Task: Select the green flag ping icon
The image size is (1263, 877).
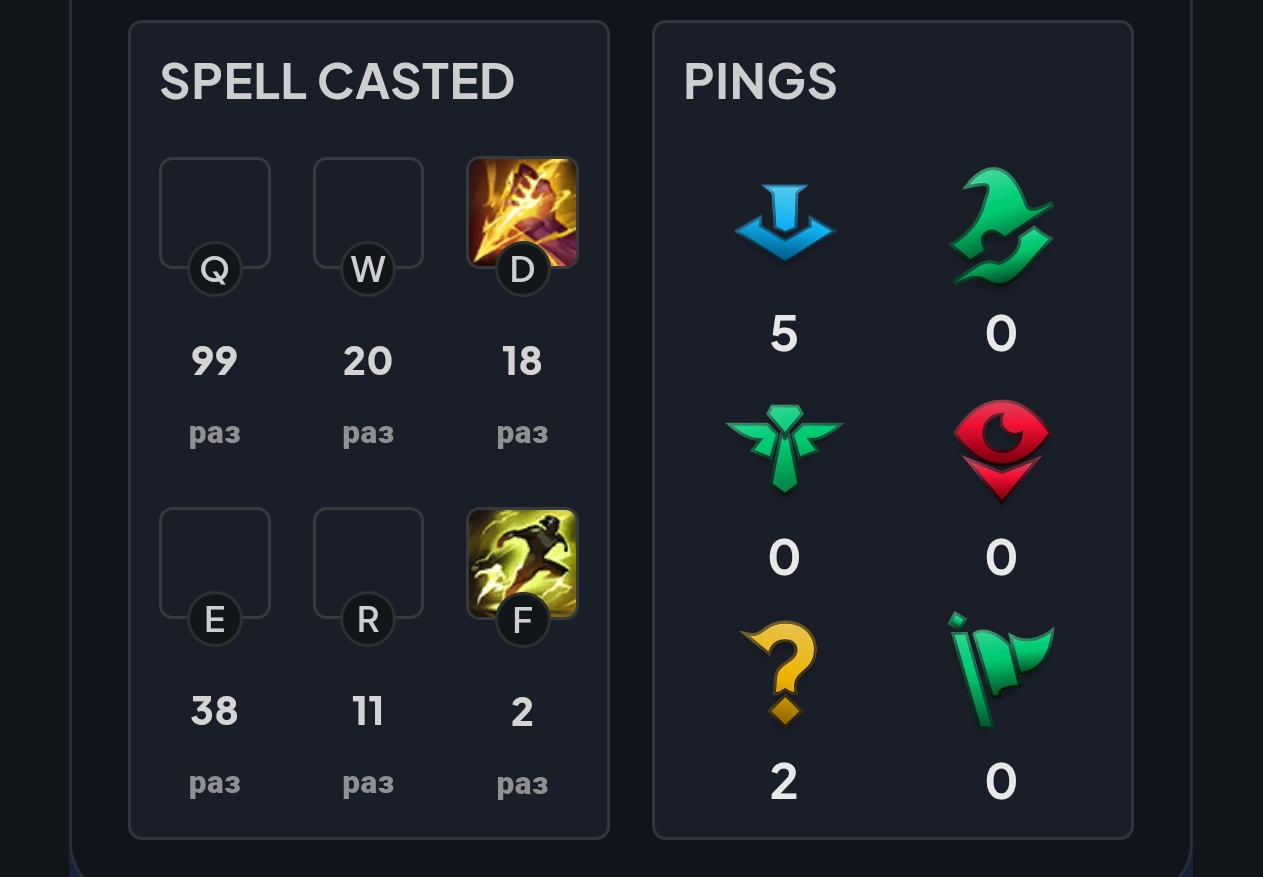Action: click(x=1001, y=670)
